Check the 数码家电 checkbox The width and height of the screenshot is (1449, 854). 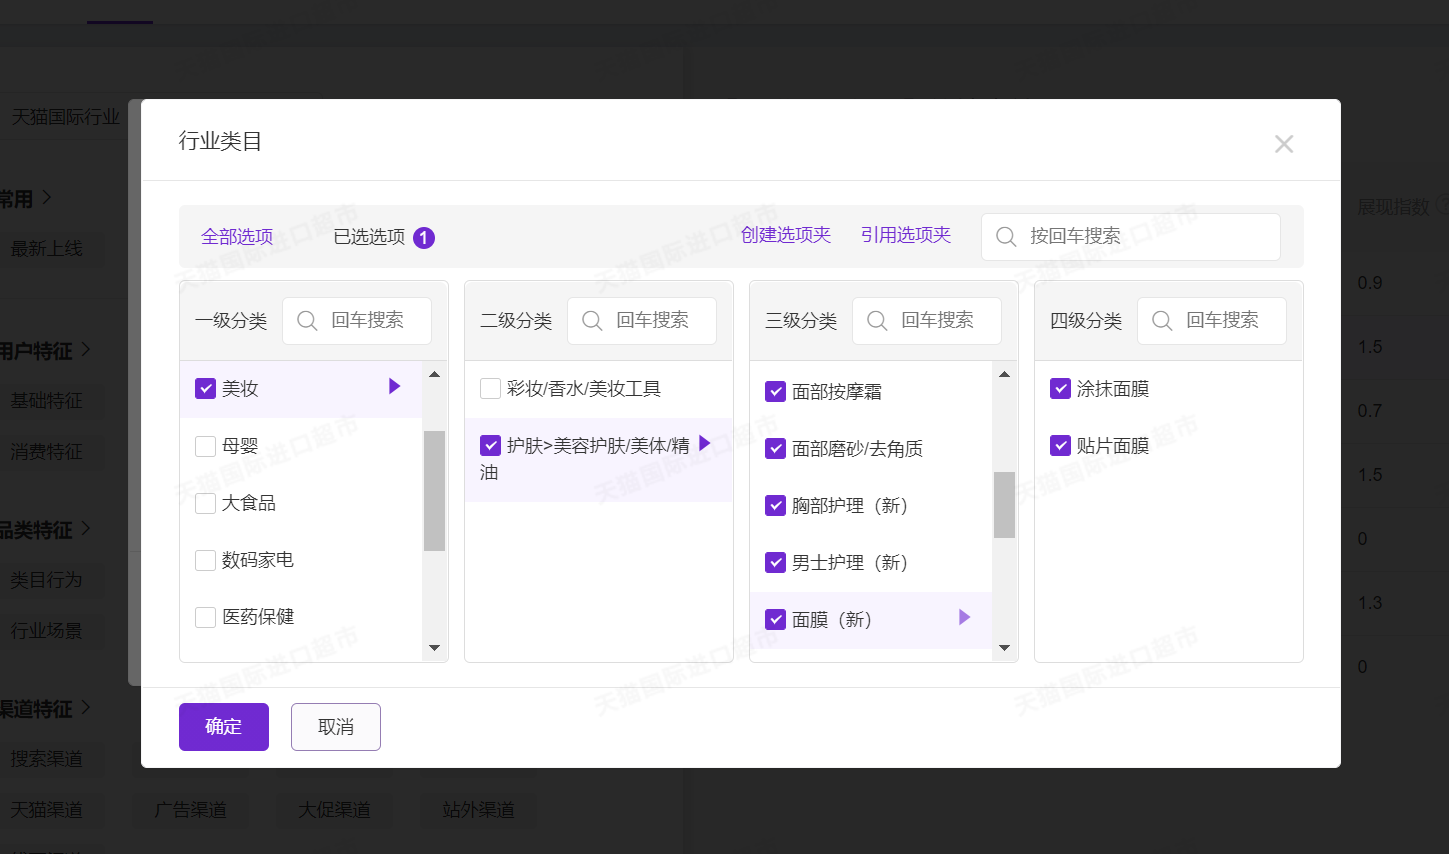205,560
